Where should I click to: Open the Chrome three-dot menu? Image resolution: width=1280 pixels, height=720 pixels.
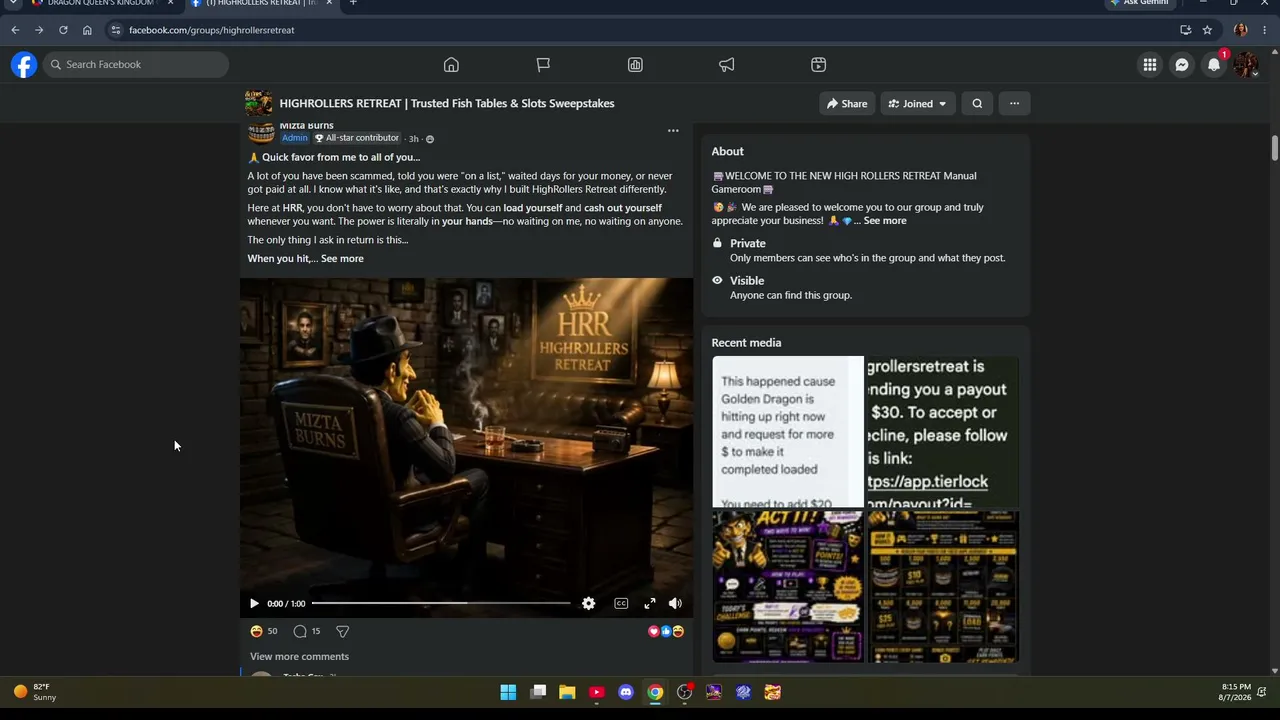pyautogui.click(x=1264, y=30)
